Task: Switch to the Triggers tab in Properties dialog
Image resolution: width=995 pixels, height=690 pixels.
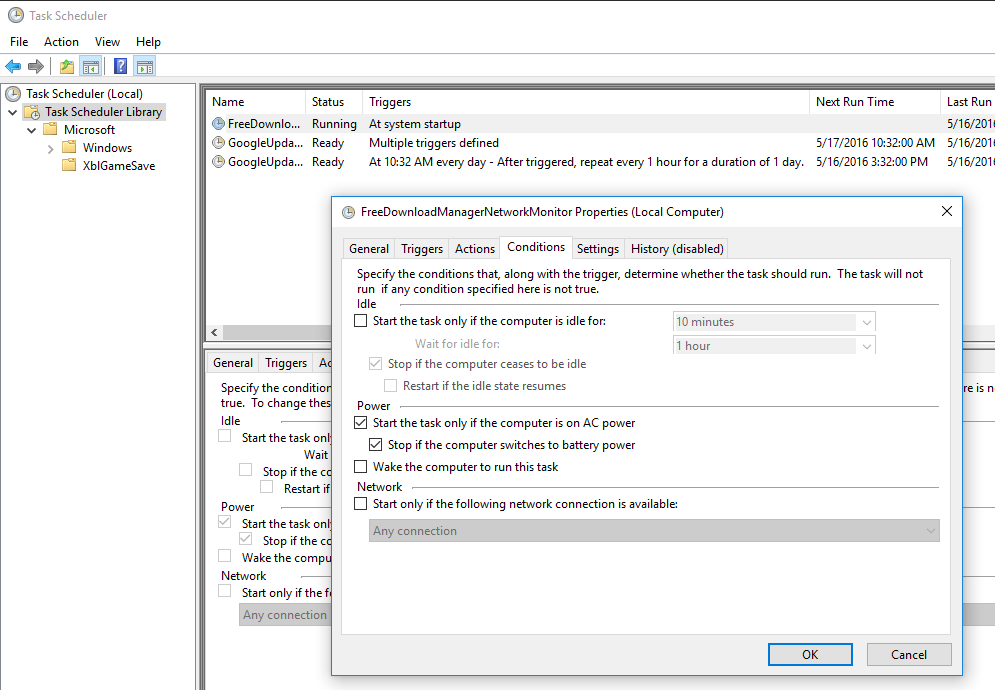Action: point(422,249)
